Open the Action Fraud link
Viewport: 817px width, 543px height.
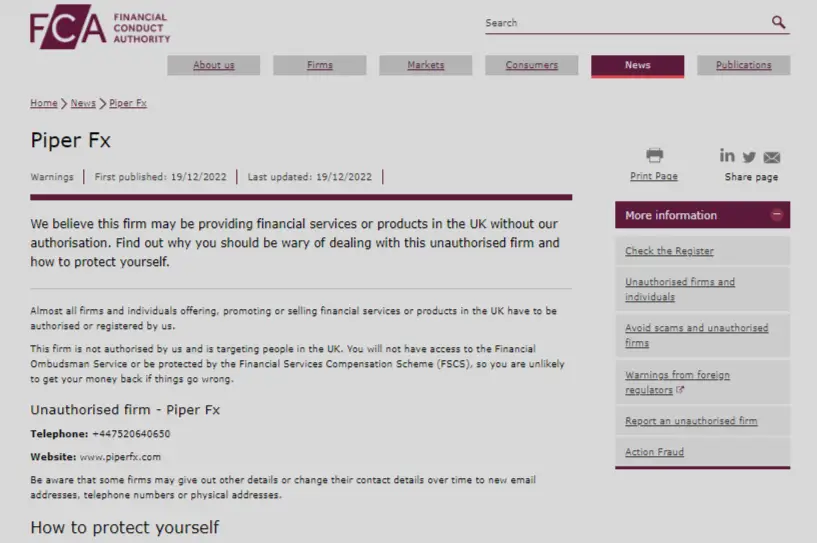654,452
